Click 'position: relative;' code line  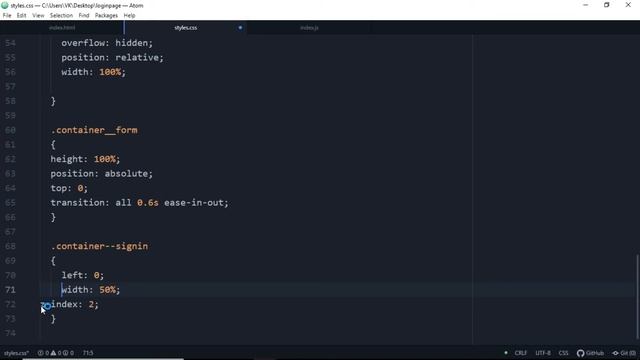click(112, 58)
